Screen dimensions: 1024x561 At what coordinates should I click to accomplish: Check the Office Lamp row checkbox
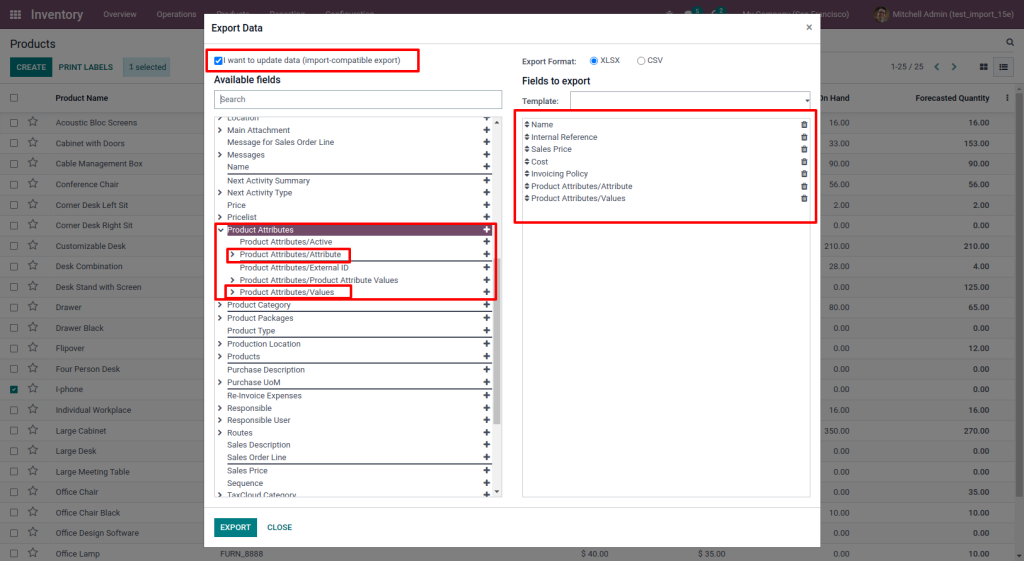pyautogui.click(x=14, y=554)
